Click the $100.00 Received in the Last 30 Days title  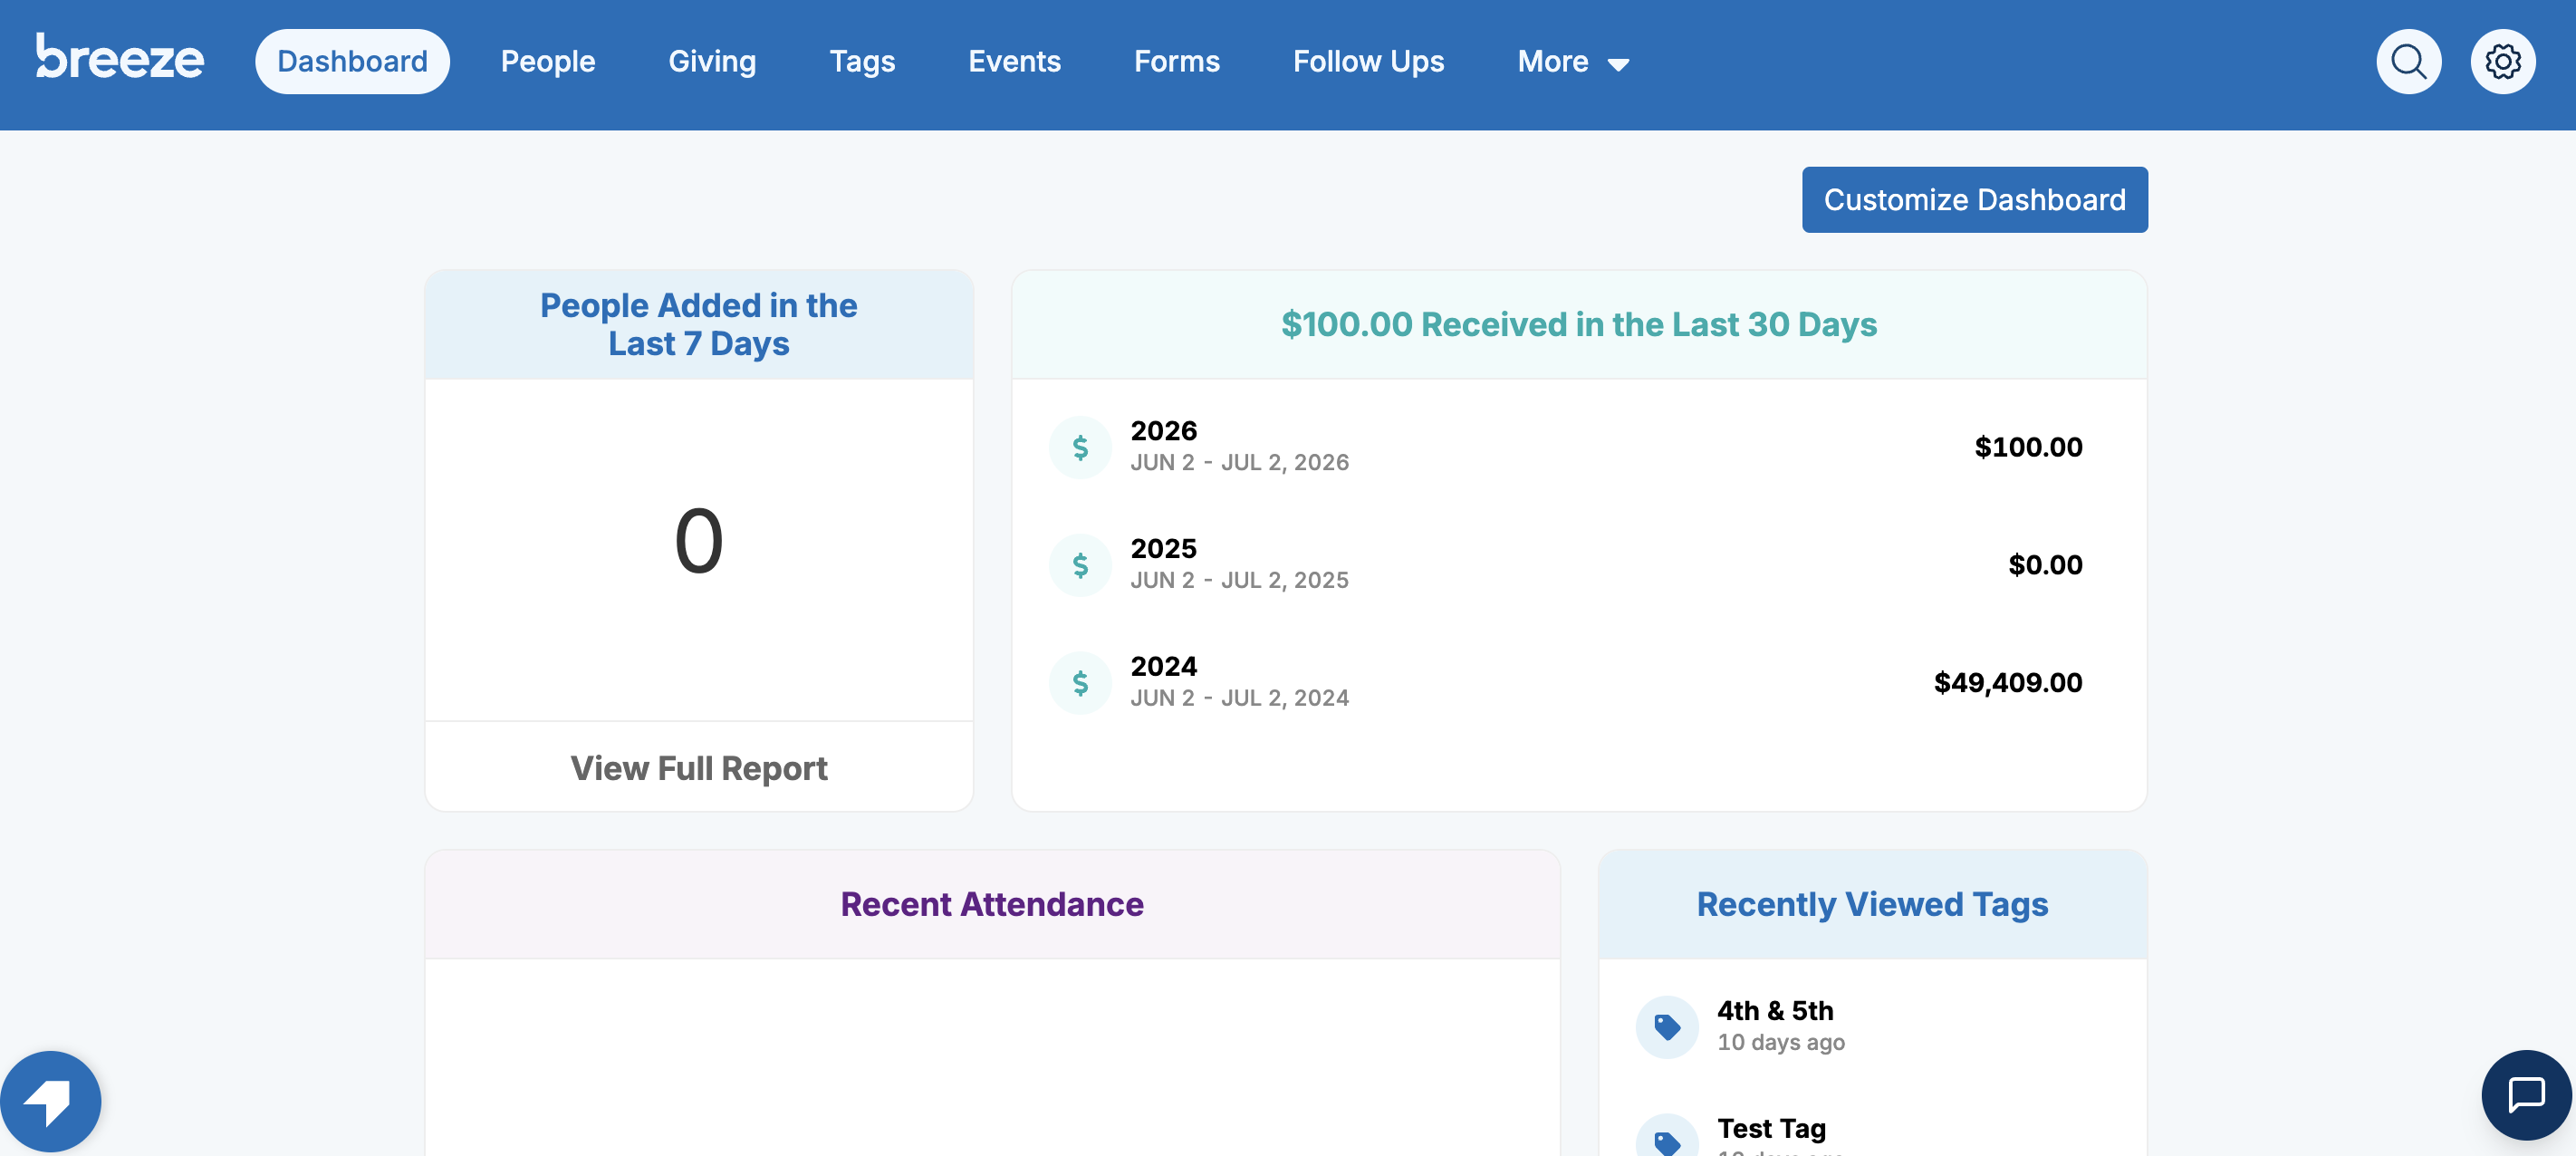[1579, 324]
